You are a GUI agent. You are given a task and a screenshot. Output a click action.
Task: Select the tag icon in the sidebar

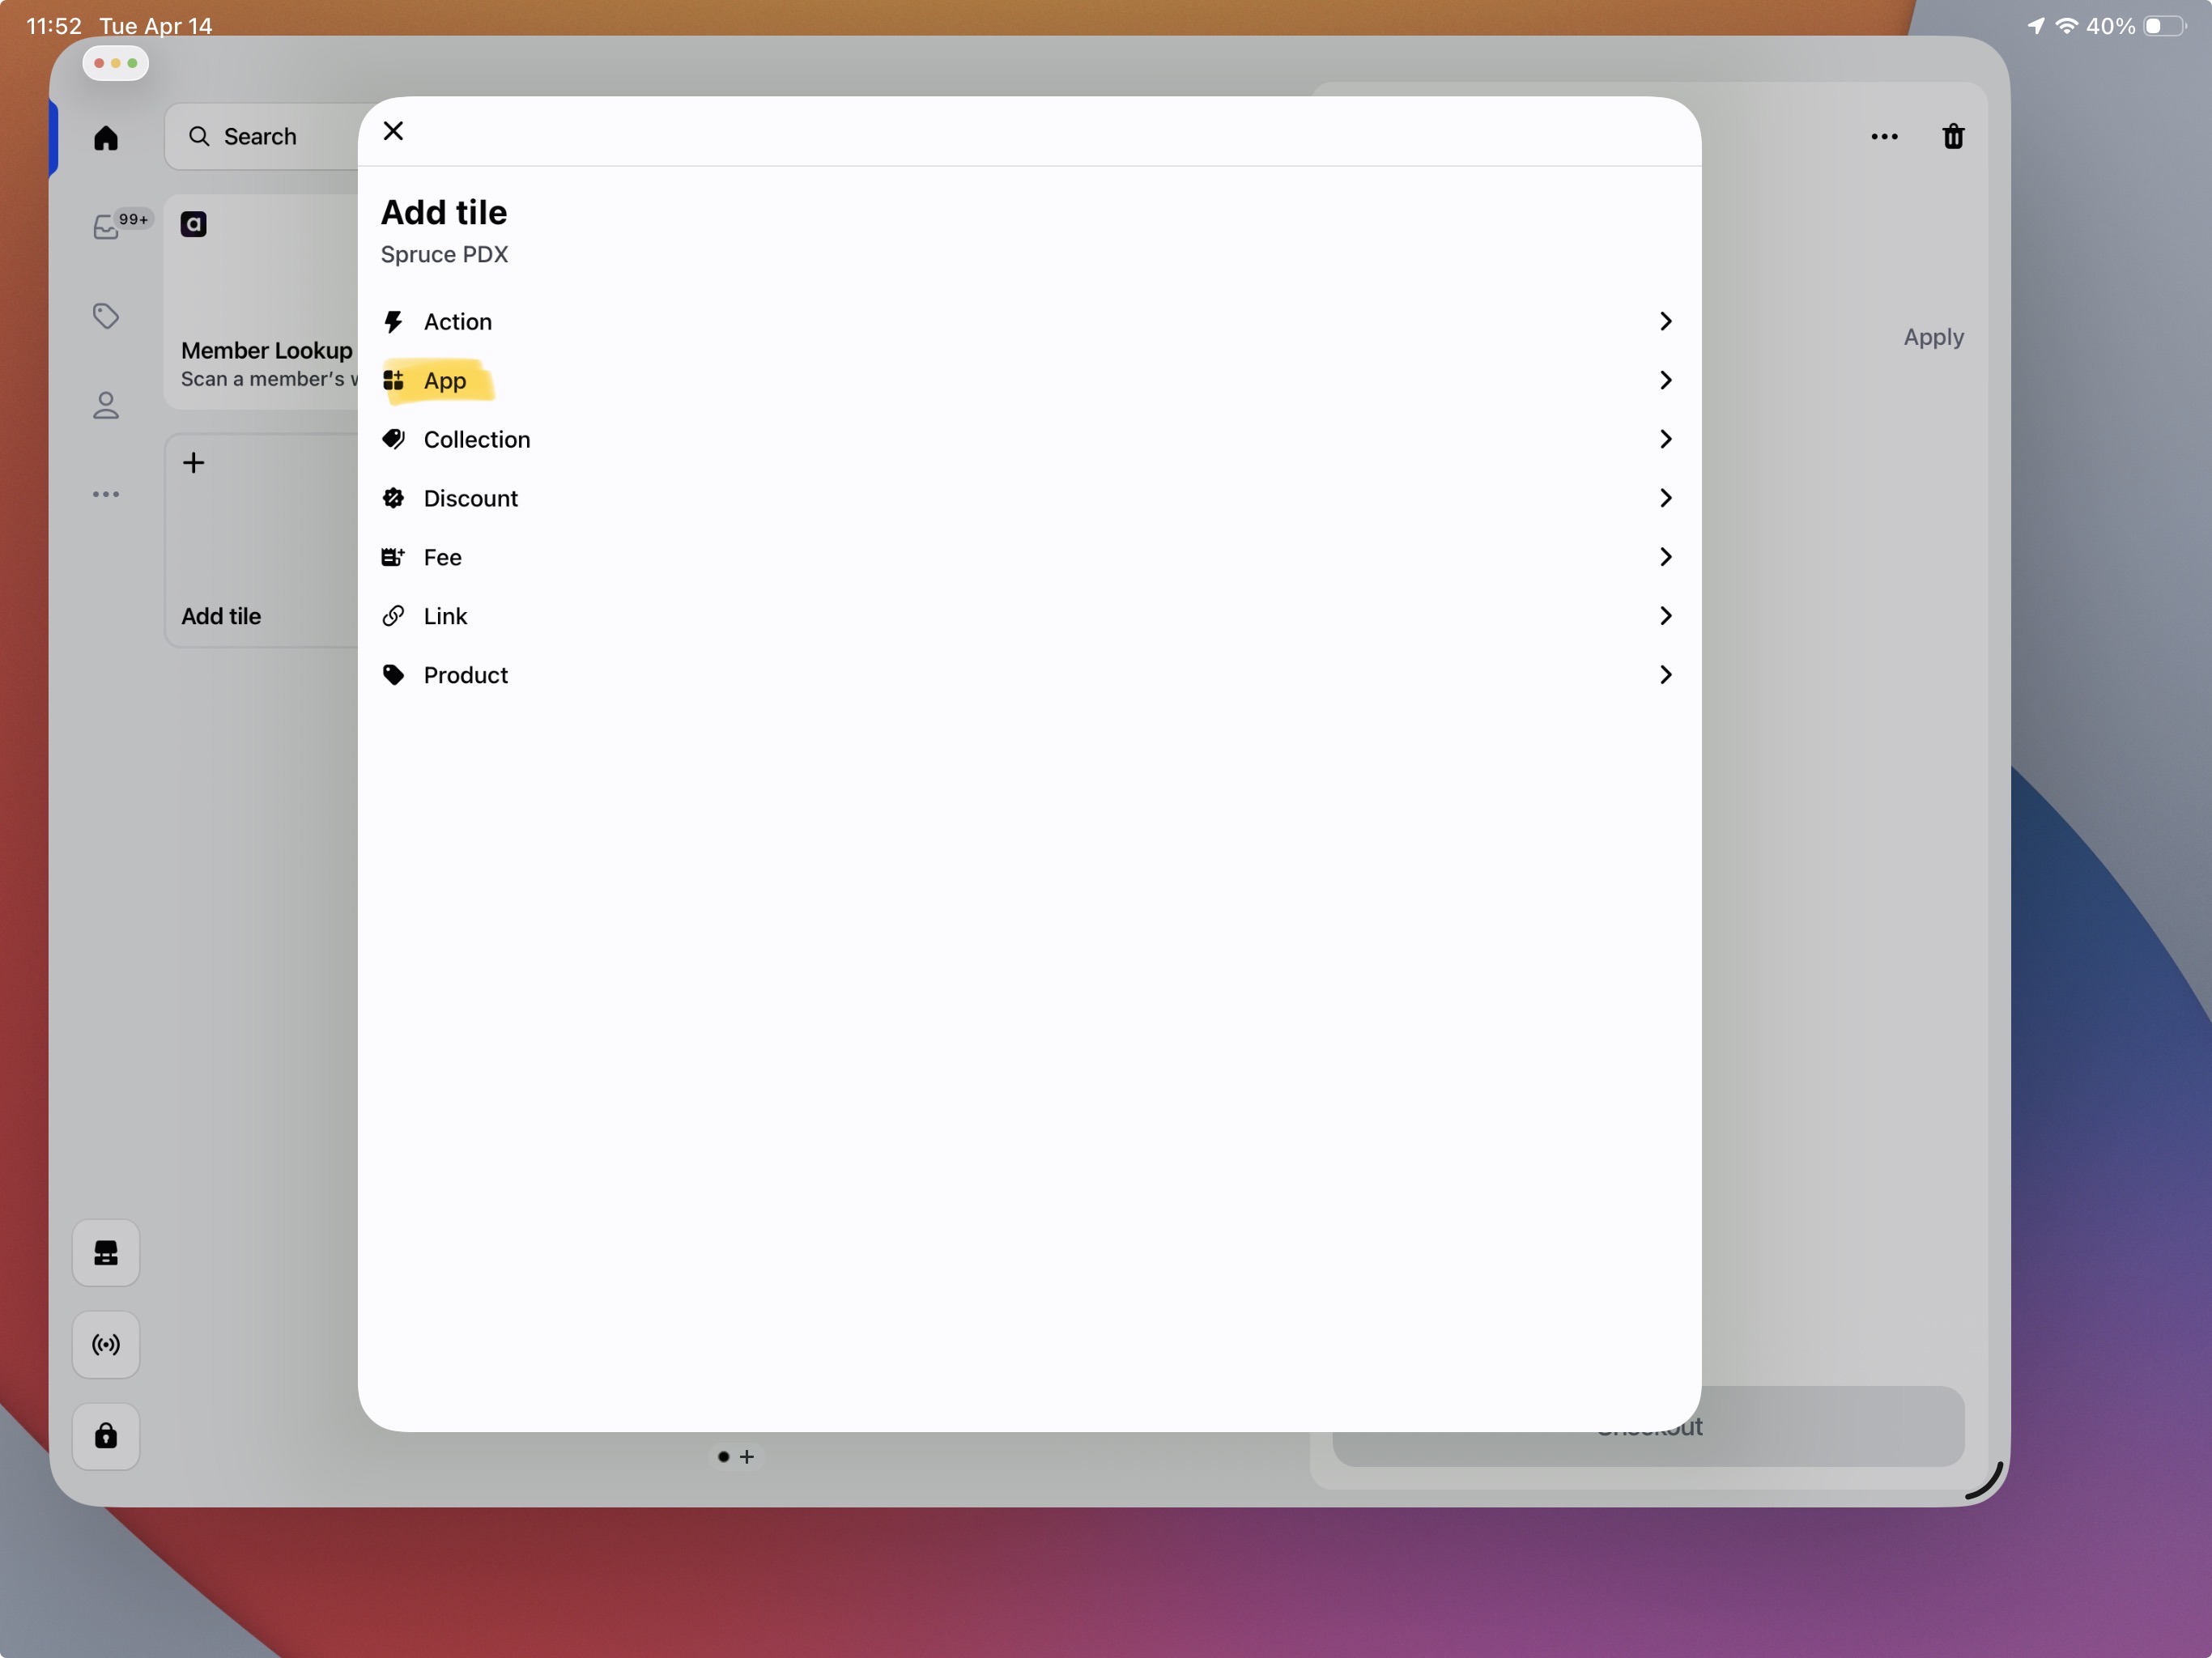(105, 316)
